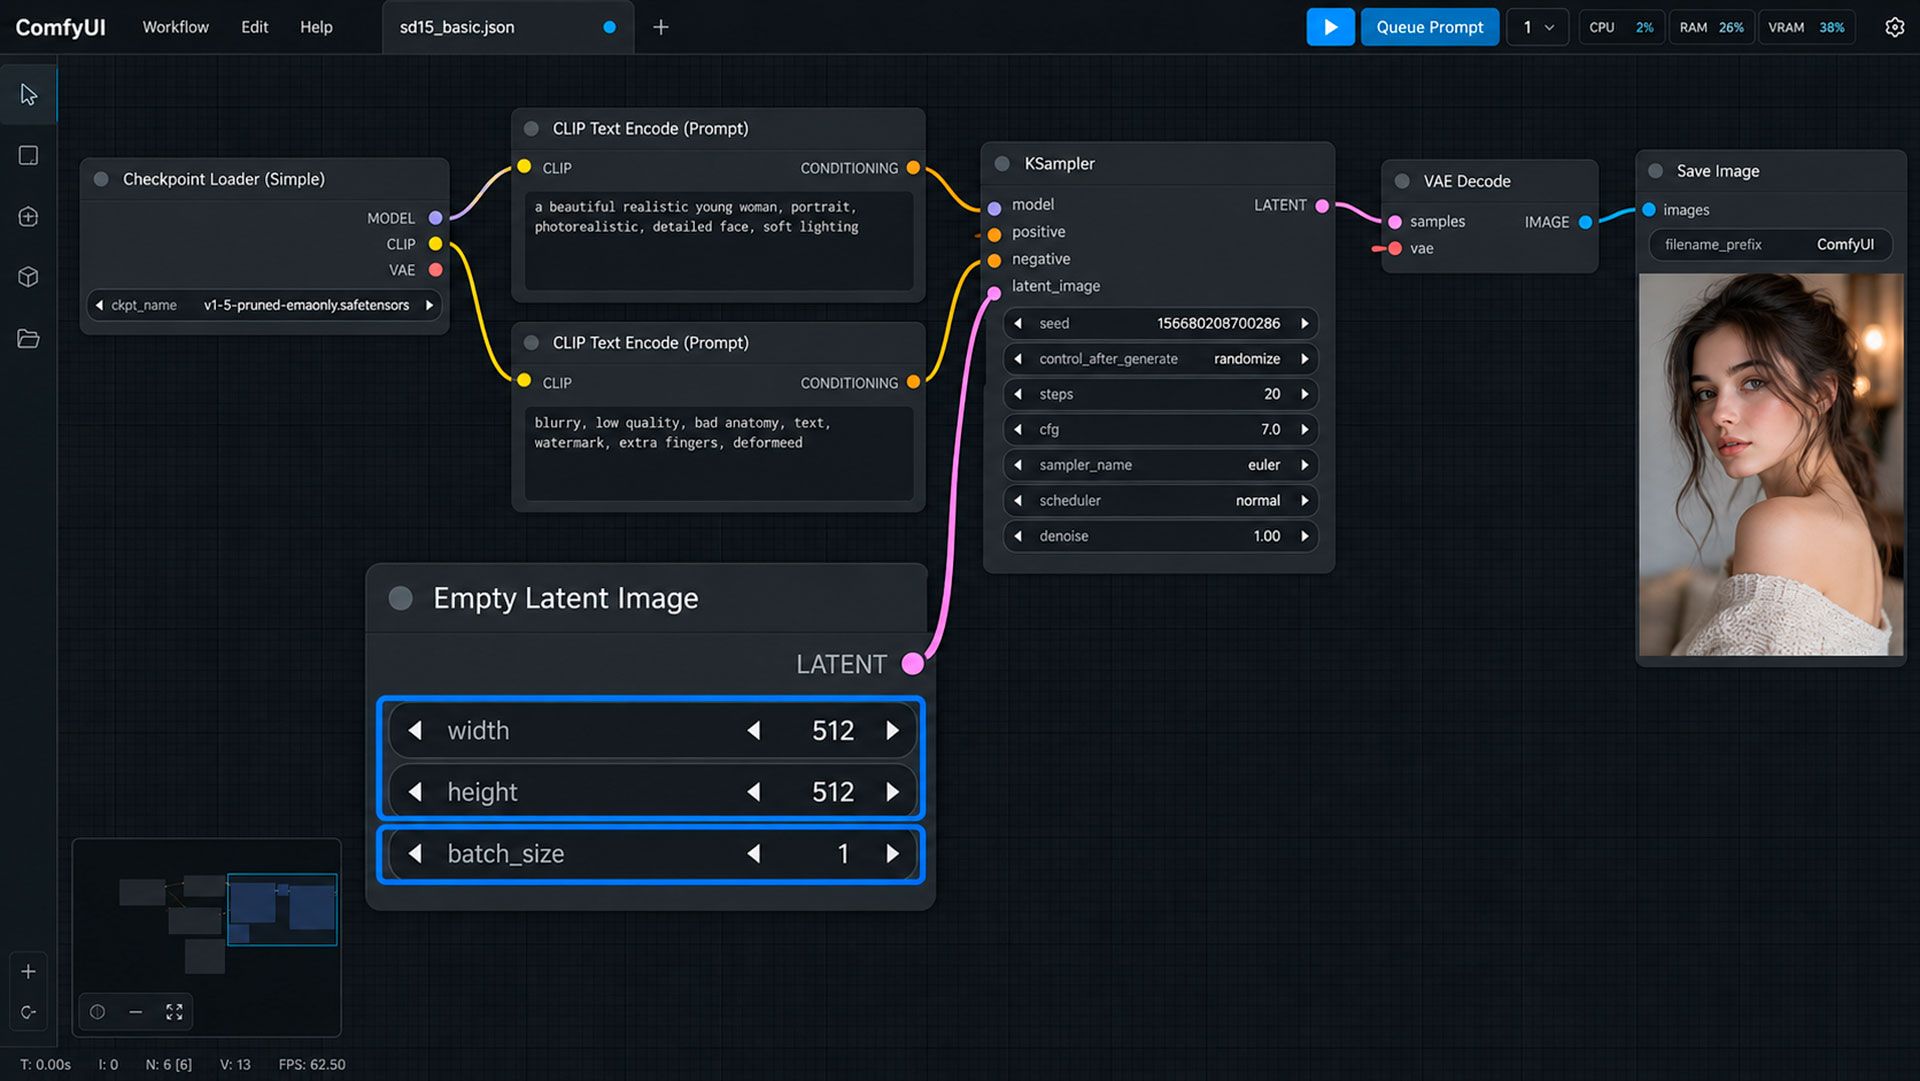Open the cube model library icon
This screenshot has width=1920, height=1081.
coord(28,277)
